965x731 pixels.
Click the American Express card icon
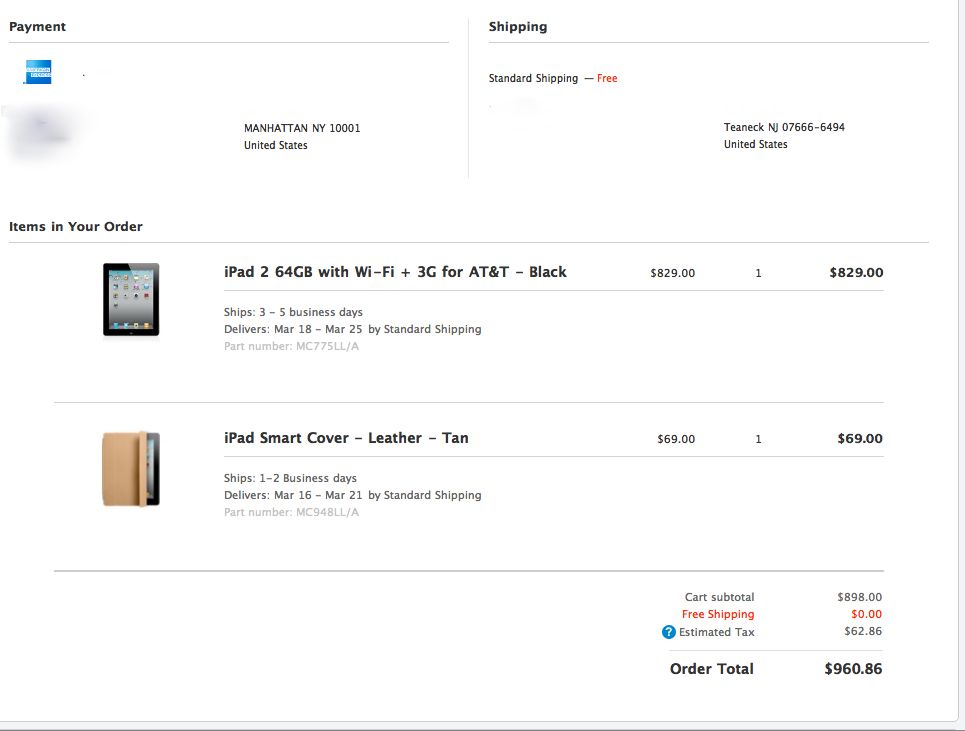click(39, 72)
